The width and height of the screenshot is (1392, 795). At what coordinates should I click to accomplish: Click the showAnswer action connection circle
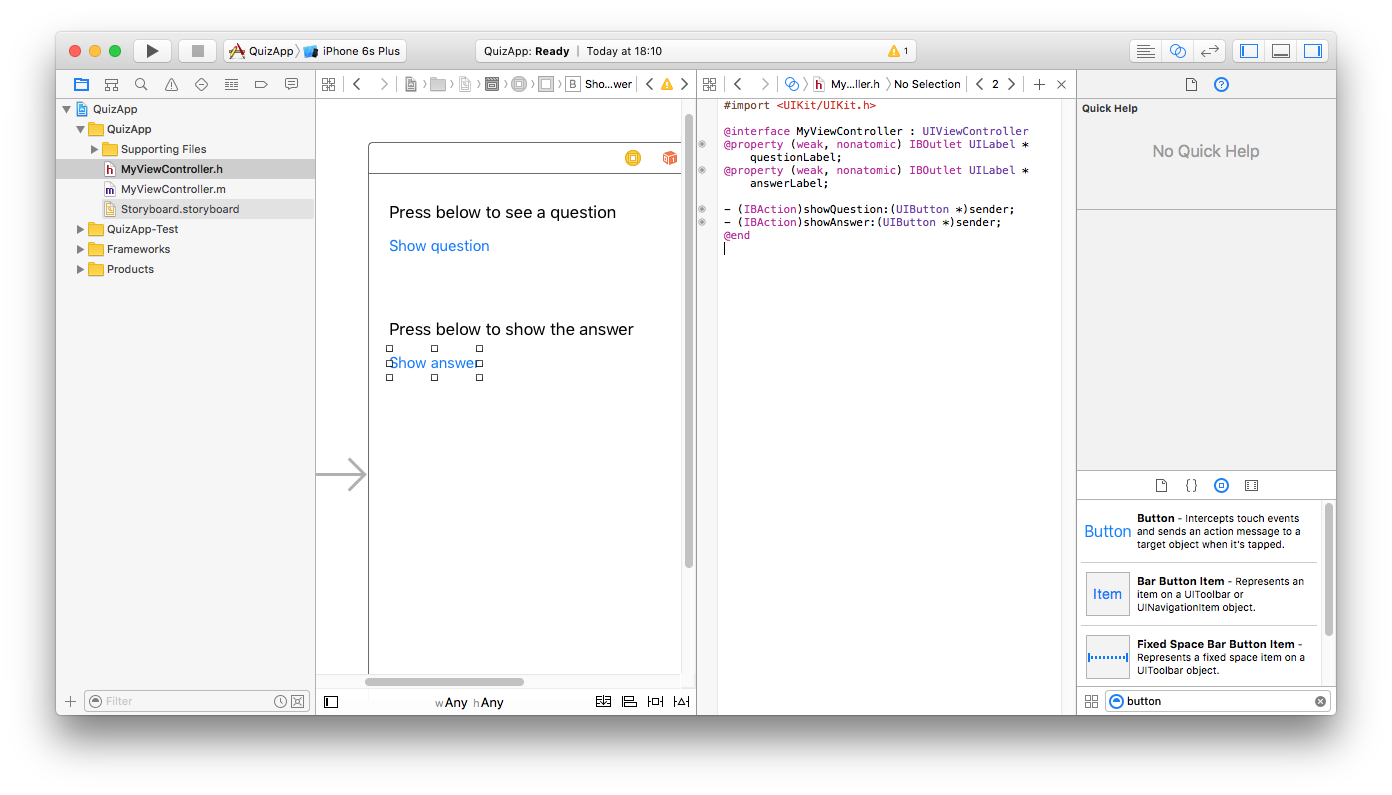(x=703, y=222)
